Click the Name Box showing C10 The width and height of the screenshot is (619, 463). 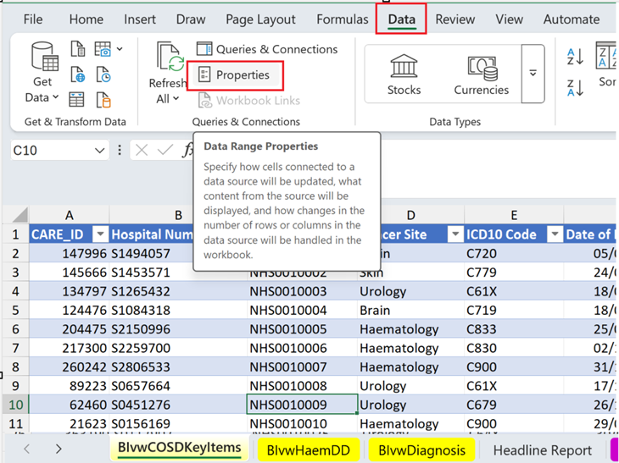coord(51,150)
